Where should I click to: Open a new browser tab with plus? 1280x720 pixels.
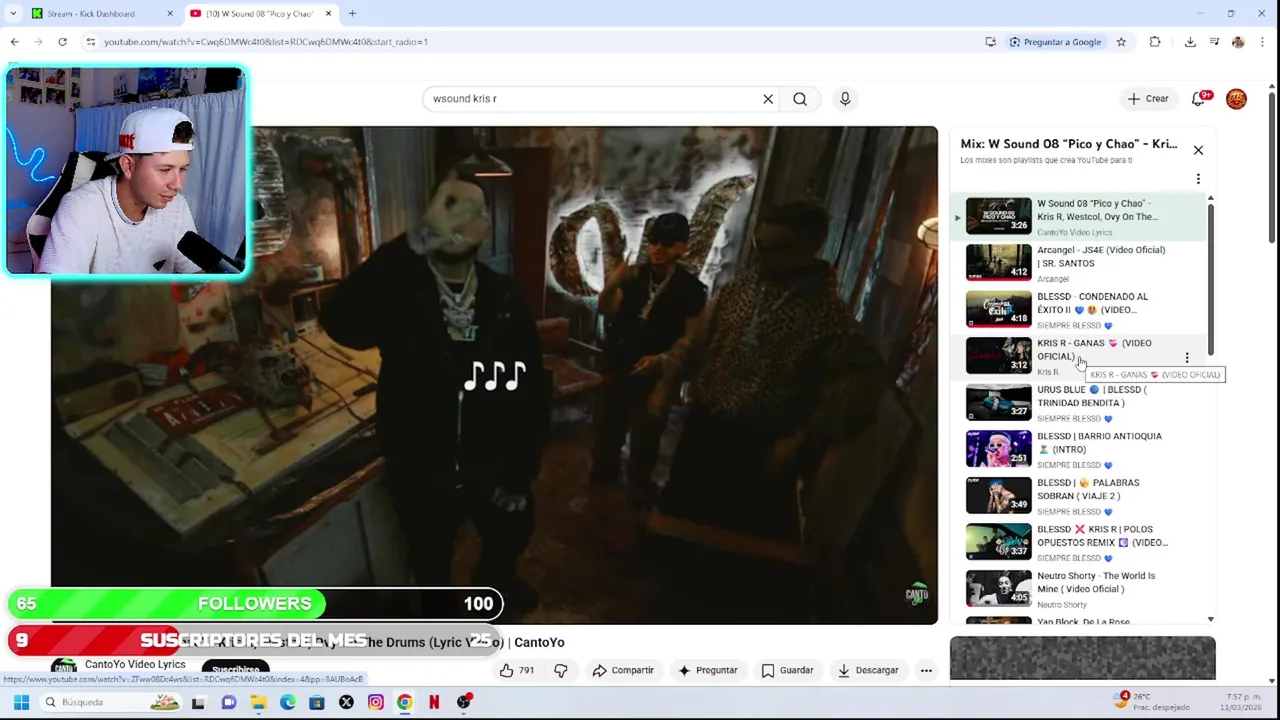(x=352, y=14)
